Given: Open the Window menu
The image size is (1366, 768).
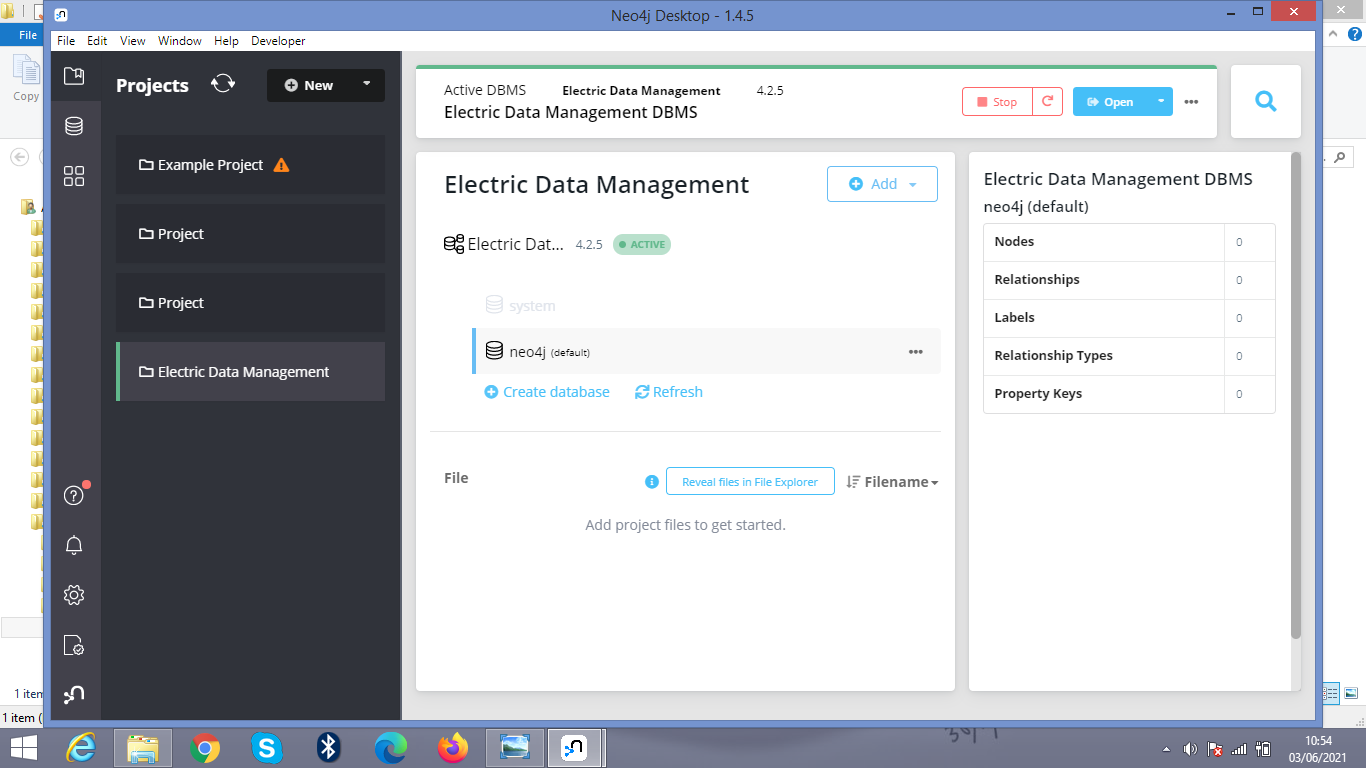Looking at the screenshot, I should tap(180, 41).
